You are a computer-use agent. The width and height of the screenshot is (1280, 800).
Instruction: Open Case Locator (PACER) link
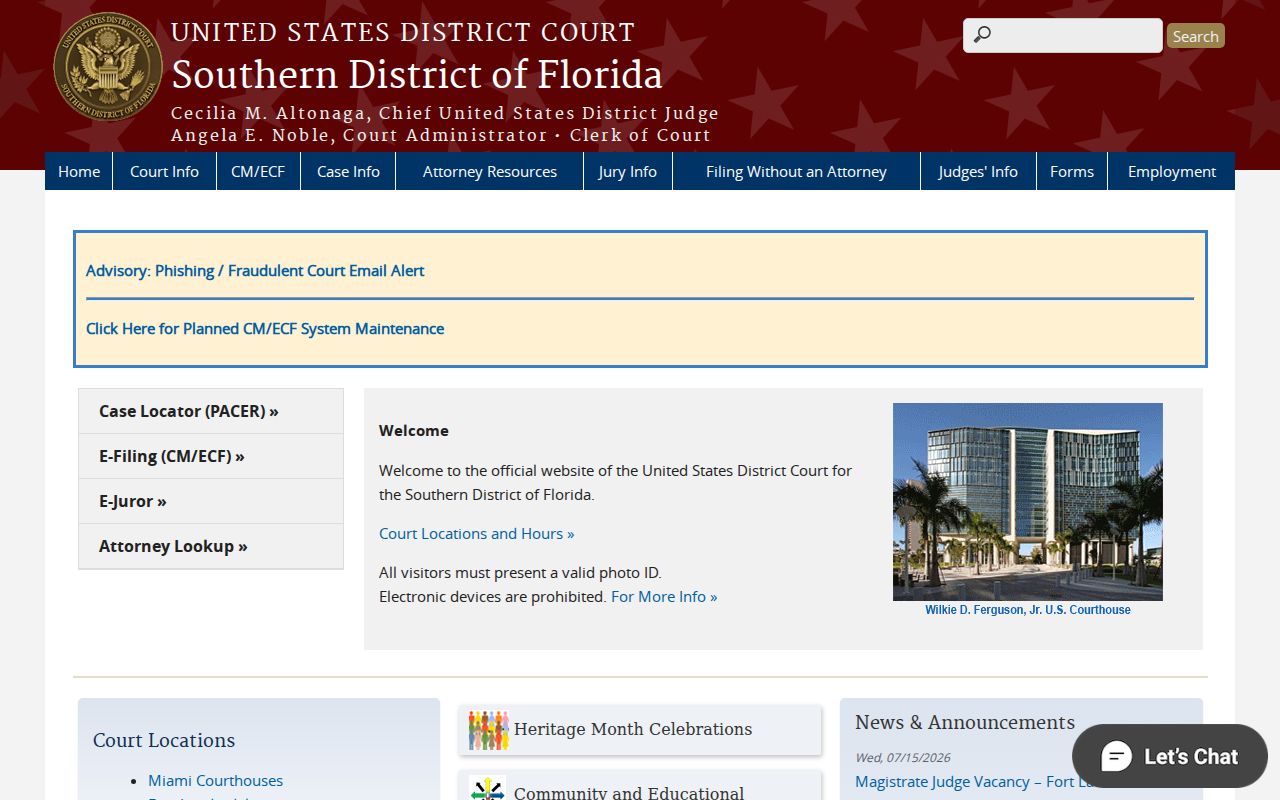[211, 411]
